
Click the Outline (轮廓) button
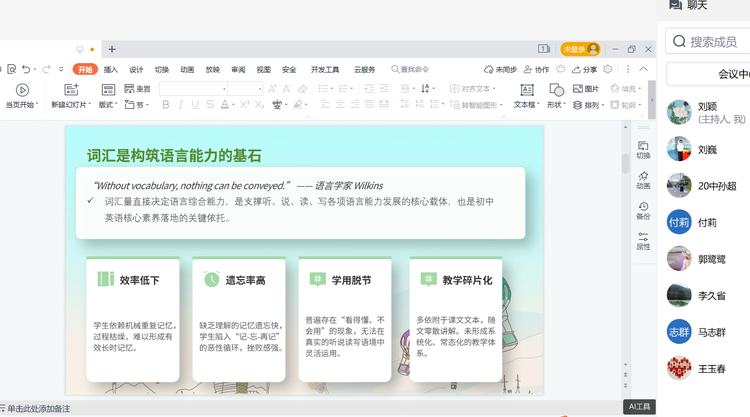pyautogui.click(x=626, y=105)
